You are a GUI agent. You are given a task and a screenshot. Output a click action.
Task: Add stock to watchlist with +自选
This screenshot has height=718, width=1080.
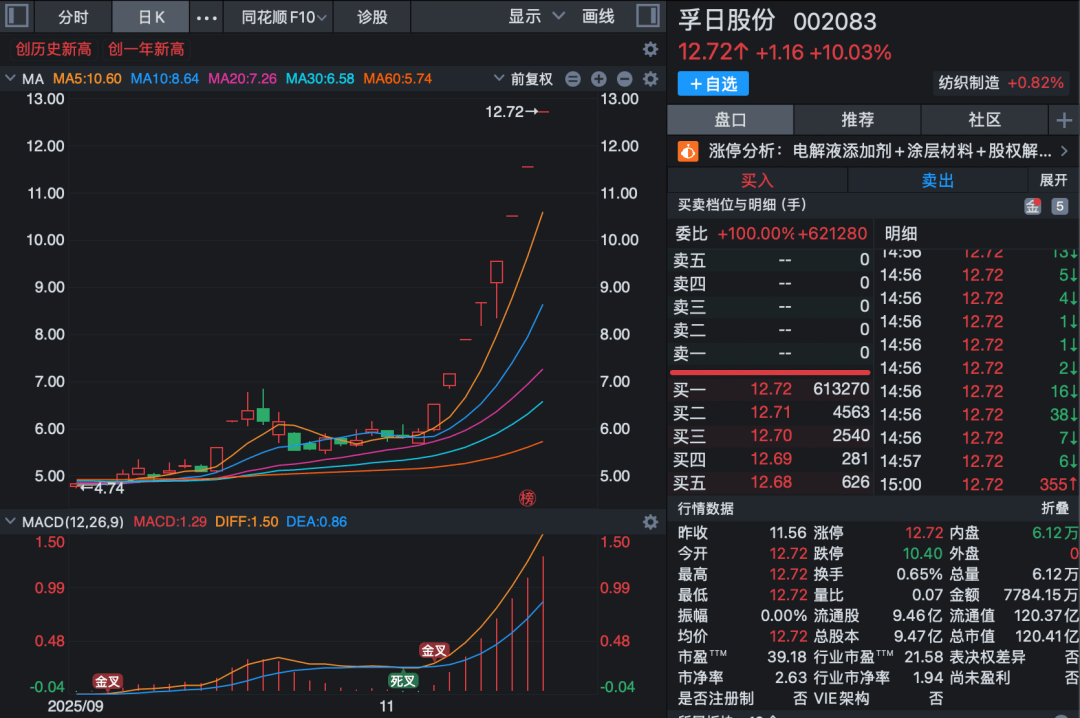[713, 84]
